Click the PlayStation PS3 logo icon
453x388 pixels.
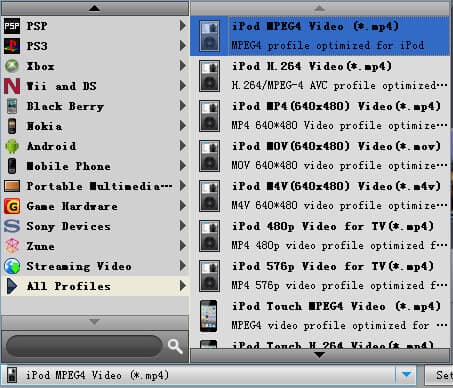coord(12,46)
